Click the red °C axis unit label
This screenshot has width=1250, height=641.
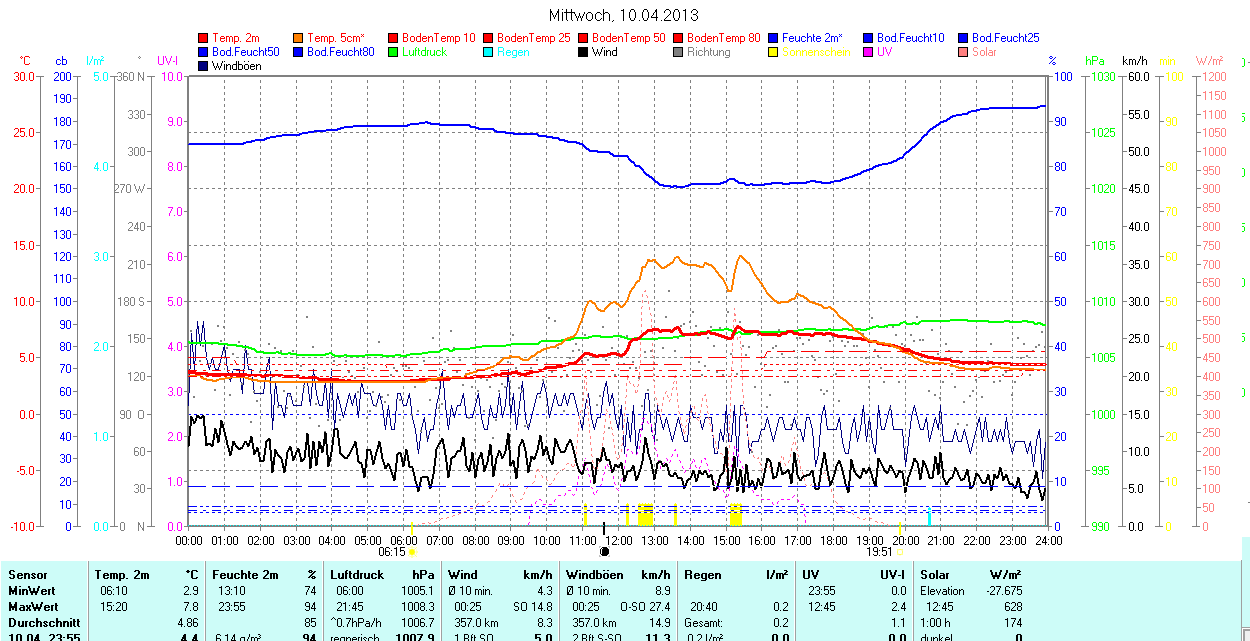[x=25, y=61]
